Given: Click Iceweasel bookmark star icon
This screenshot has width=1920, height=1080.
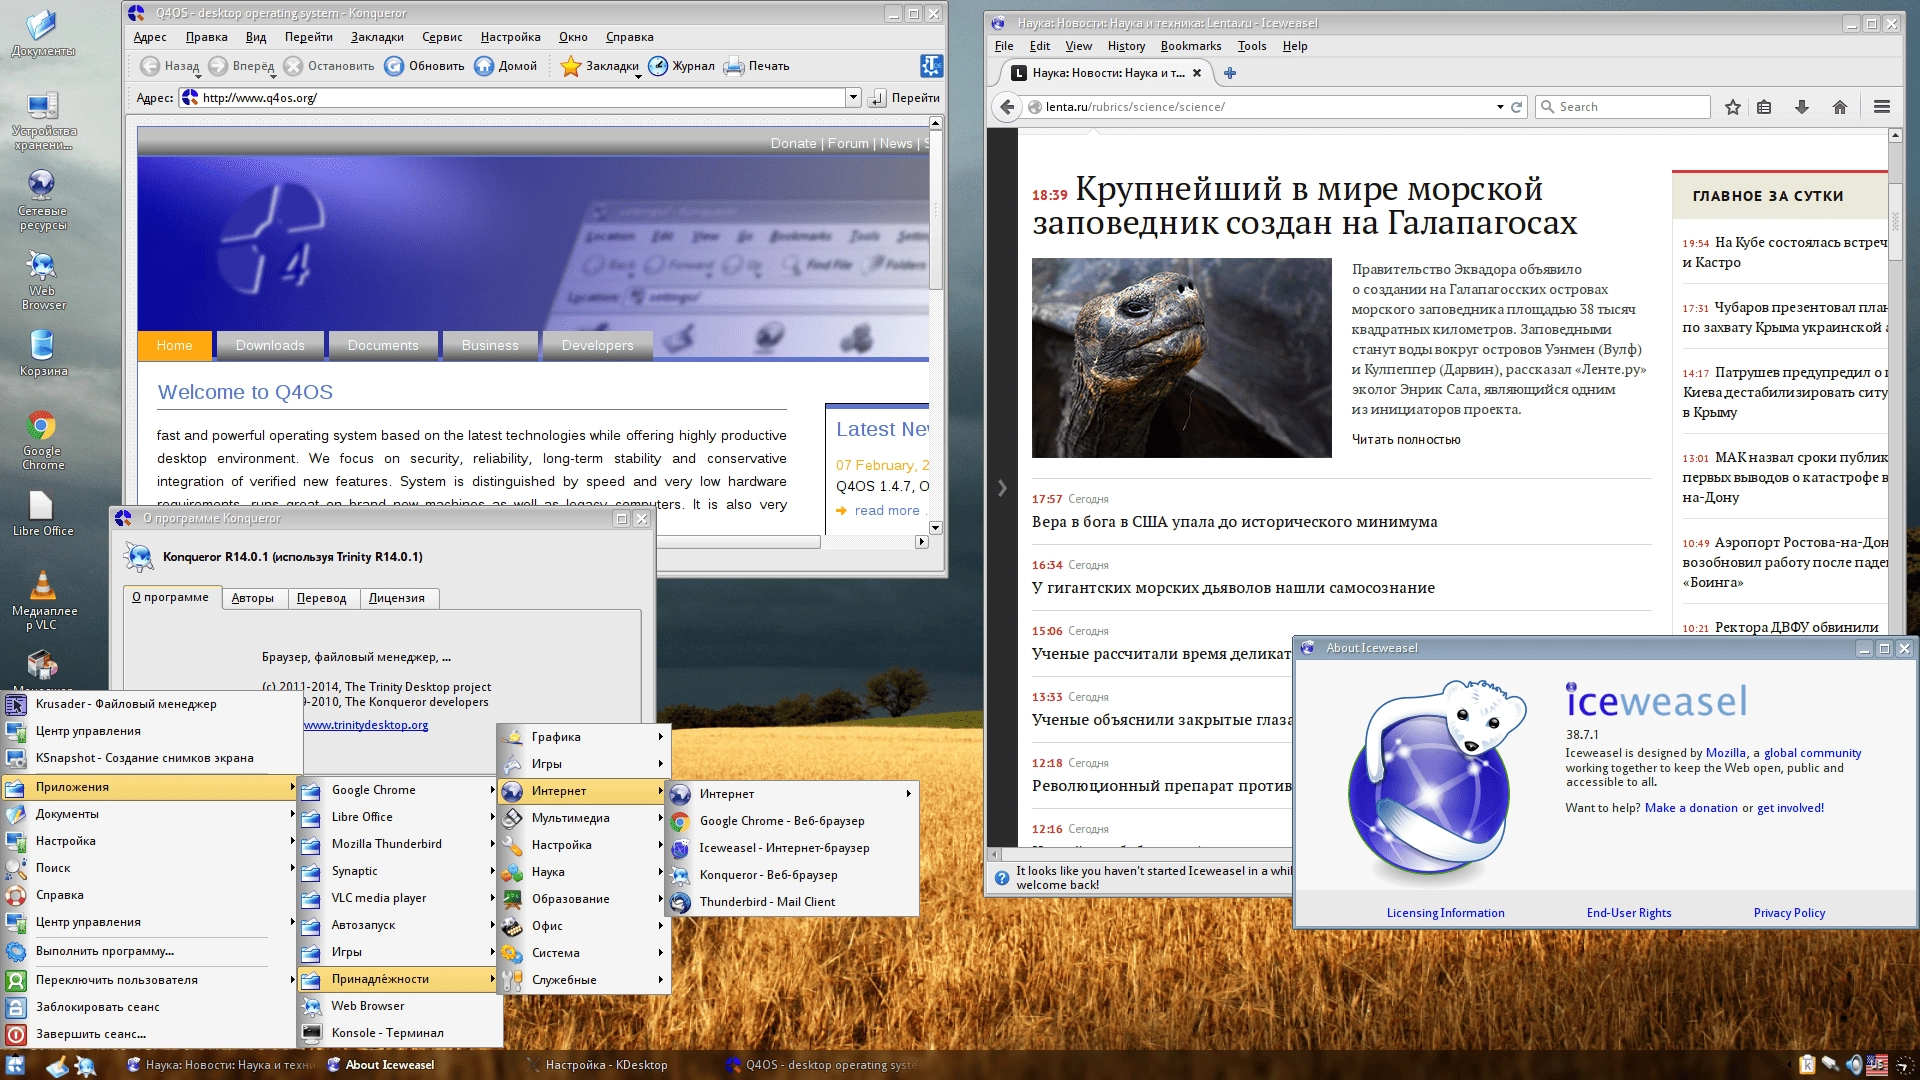Looking at the screenshot, I should coord(1733,107).
